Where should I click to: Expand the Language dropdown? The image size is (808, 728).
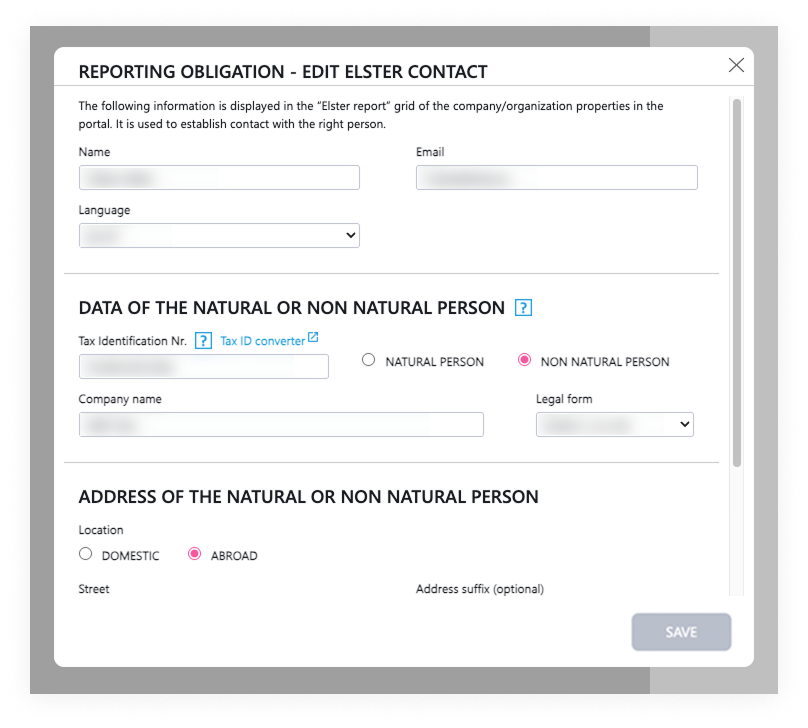pyautogui.click(x=219, y=235)
